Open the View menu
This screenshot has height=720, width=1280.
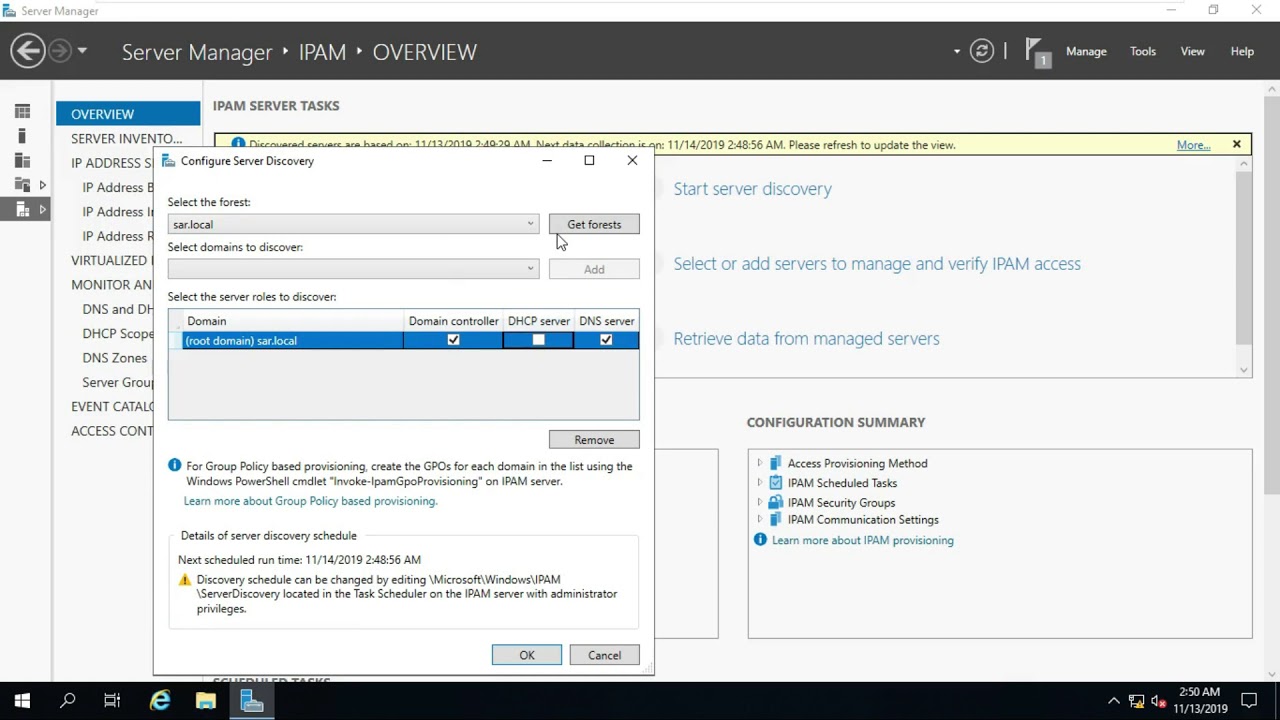pos(1193,51)
